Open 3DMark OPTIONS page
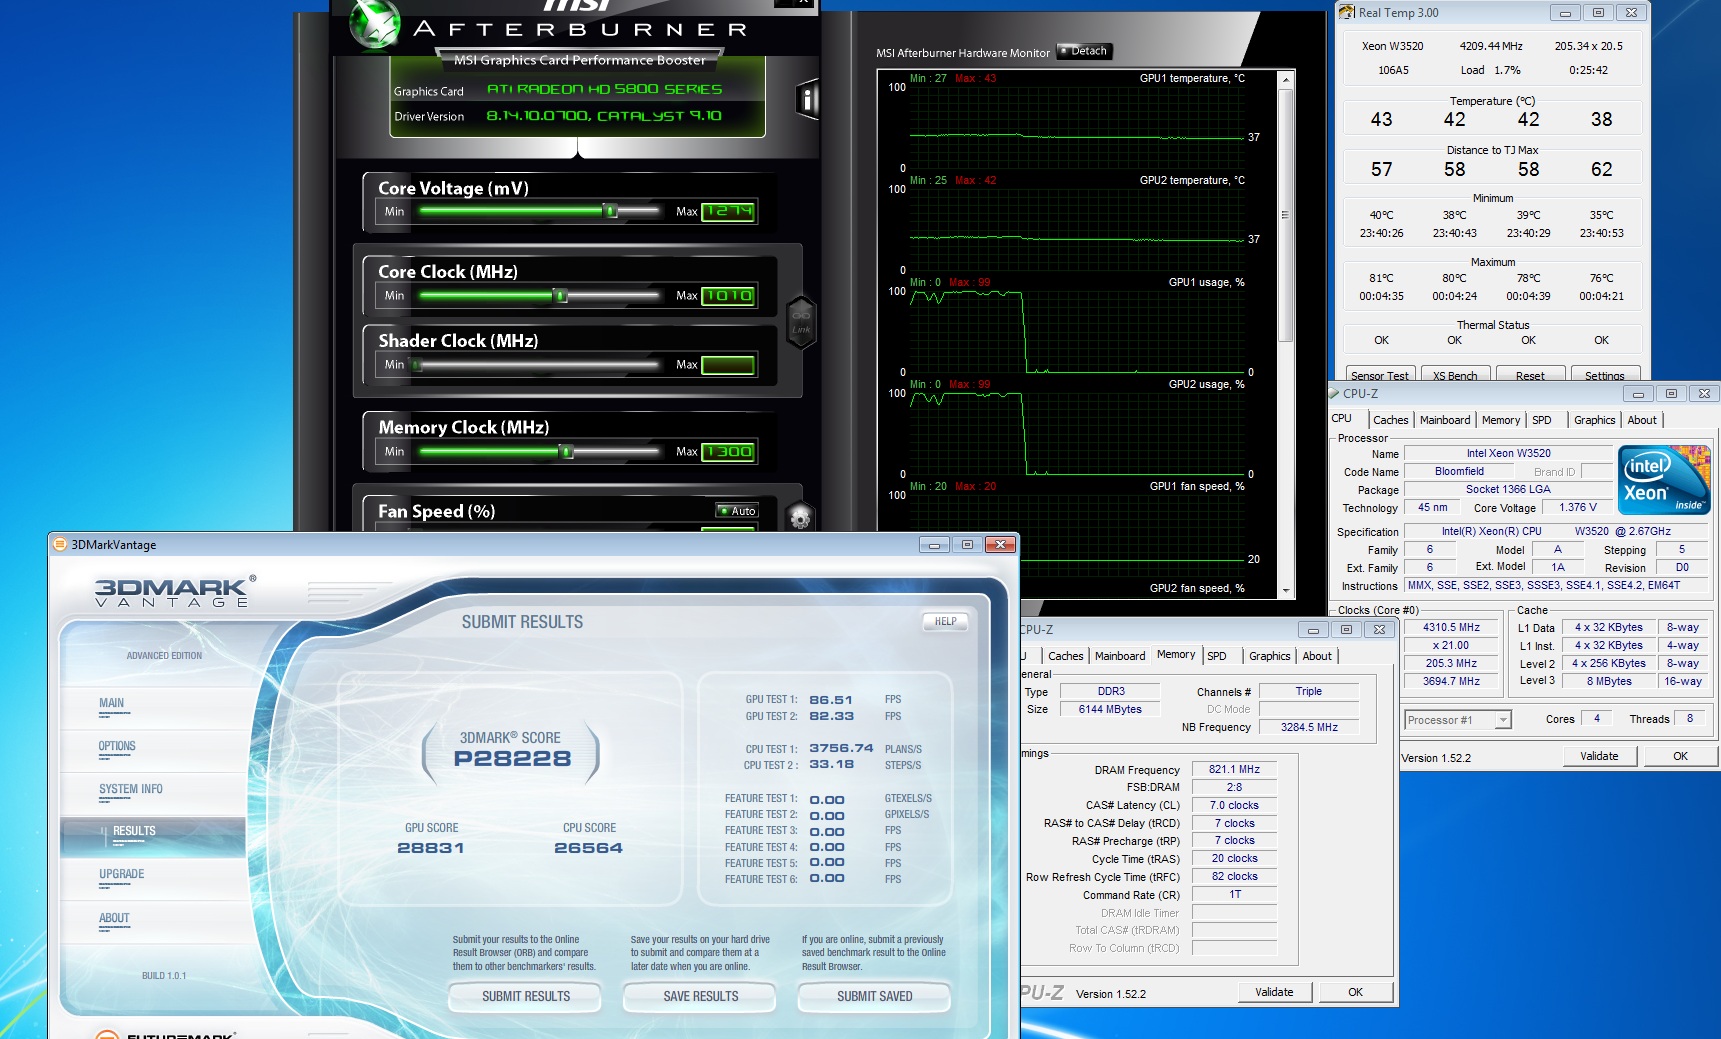 click(x=117, y=746)
